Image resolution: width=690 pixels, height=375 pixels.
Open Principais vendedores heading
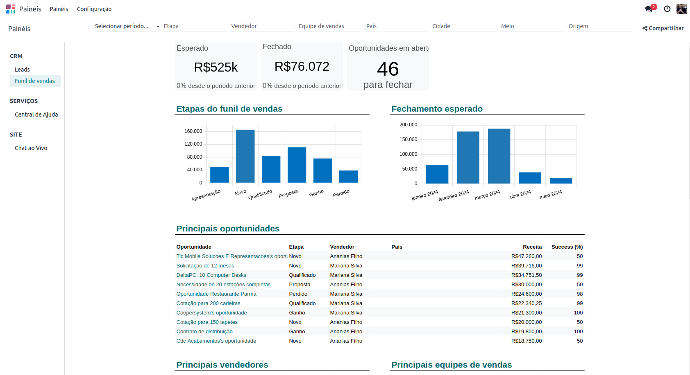click(222, 365)
